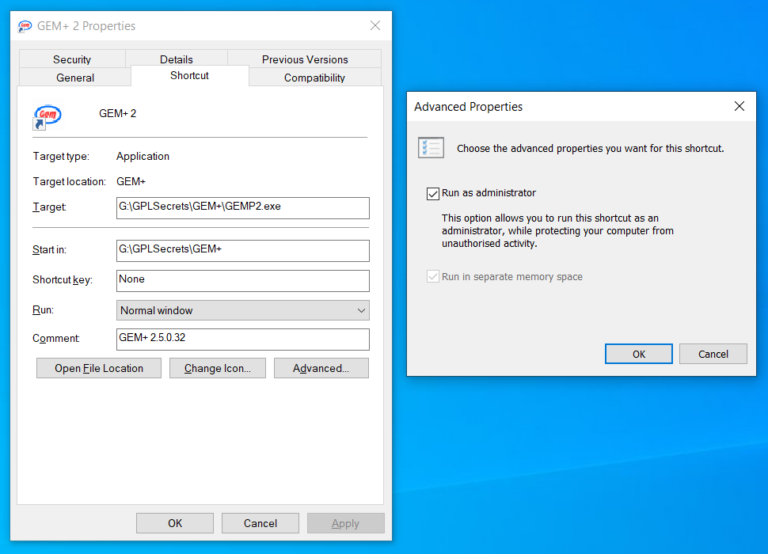This screenshot has height=554, width=768.
Task: Click Run in separate memory space checkbox
Action: (433, 277)
